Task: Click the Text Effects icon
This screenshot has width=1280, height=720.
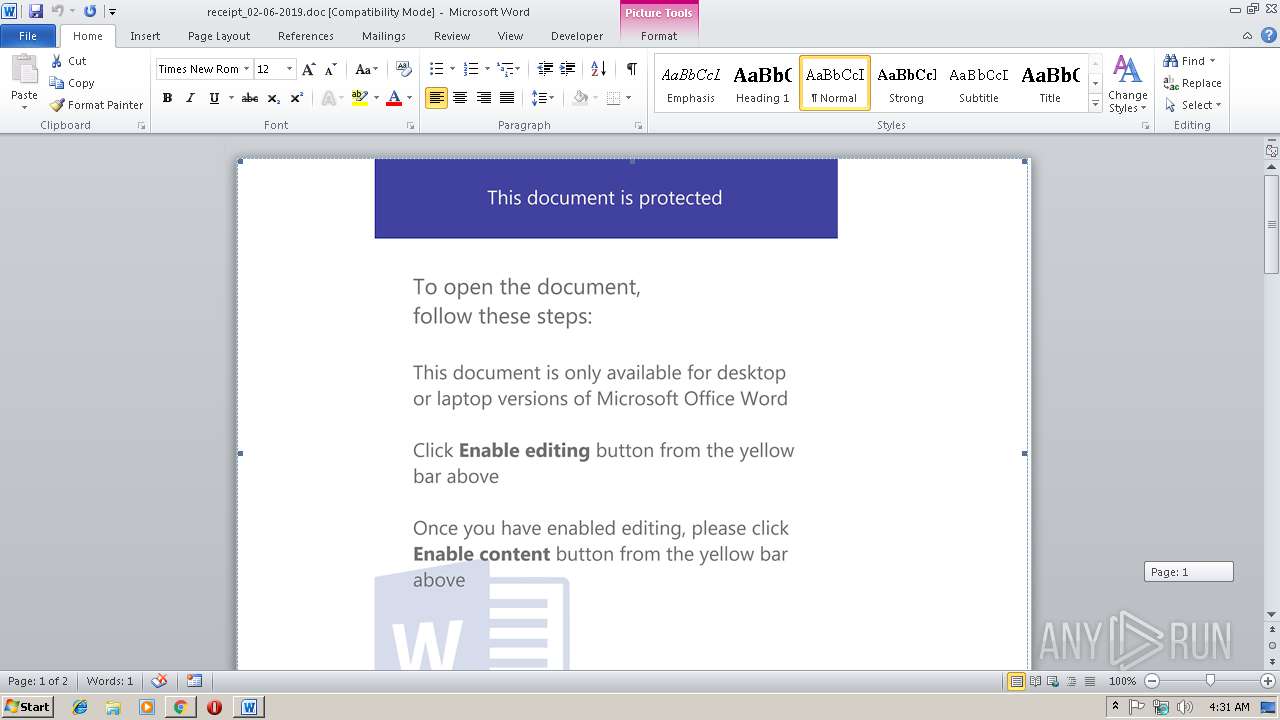Action: tap(328, 98)
